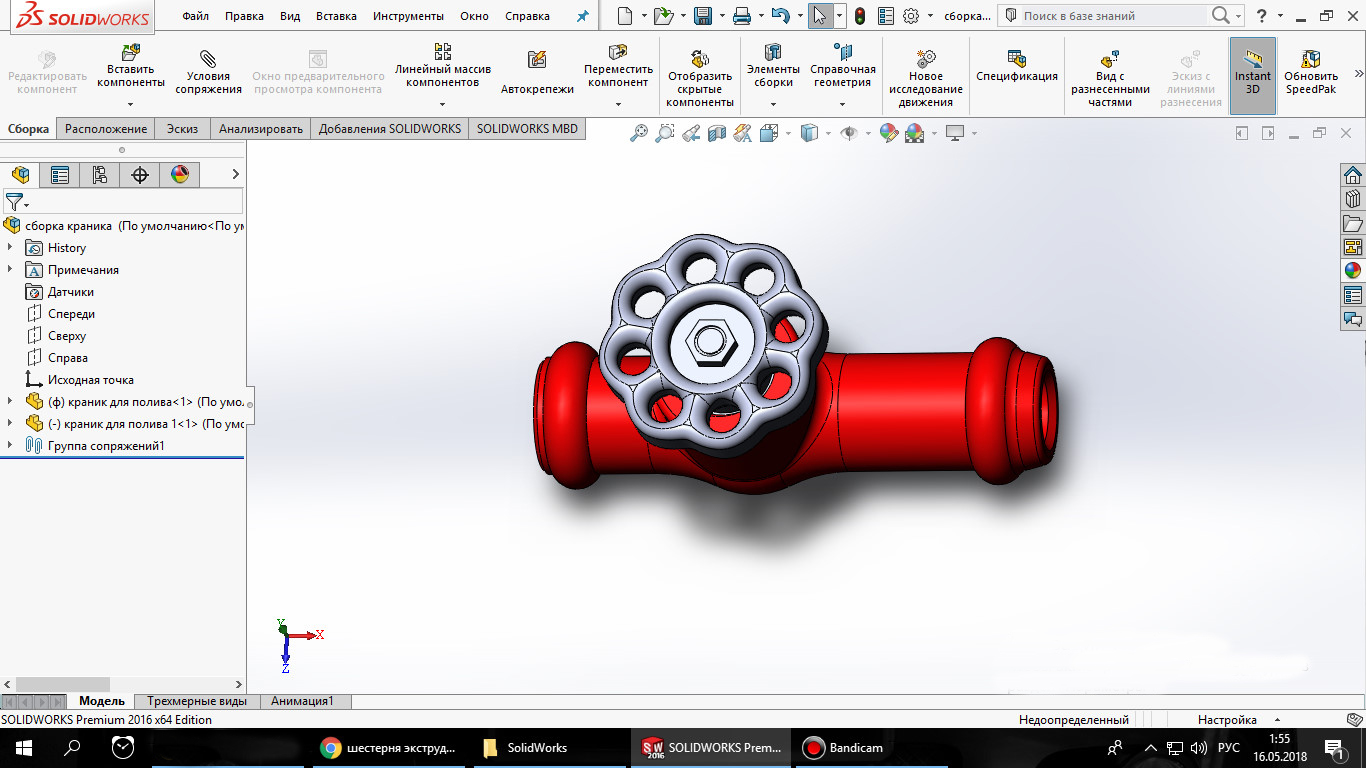
Task: Open the Трехмерные виды bottom tab
Action: [x=196, y=702]
